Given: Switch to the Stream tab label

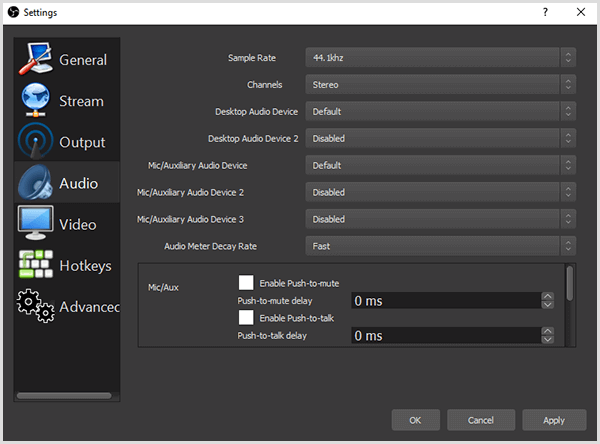Looking at the screenshot, I should [82, 101].
